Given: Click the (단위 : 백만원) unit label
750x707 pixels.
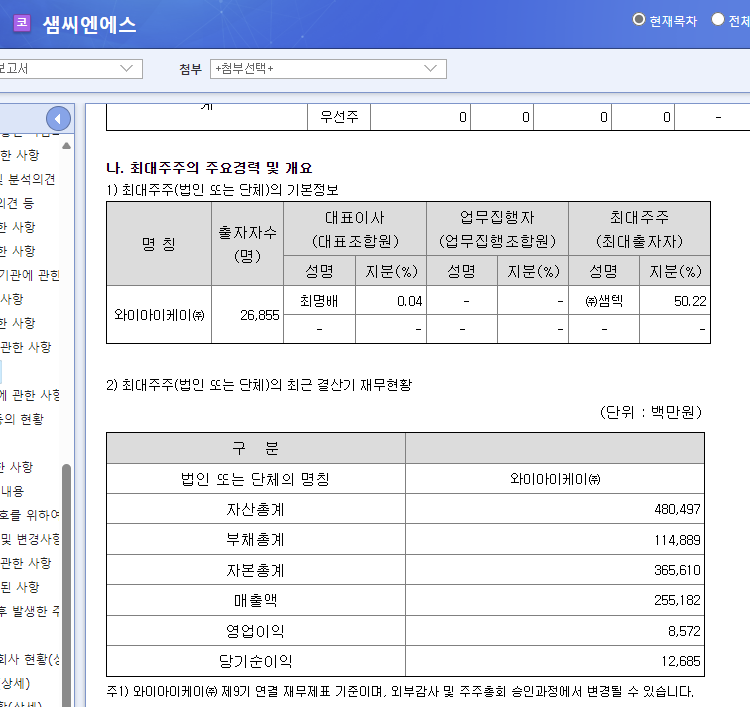Looking at the screenshot, I should 651,412.
